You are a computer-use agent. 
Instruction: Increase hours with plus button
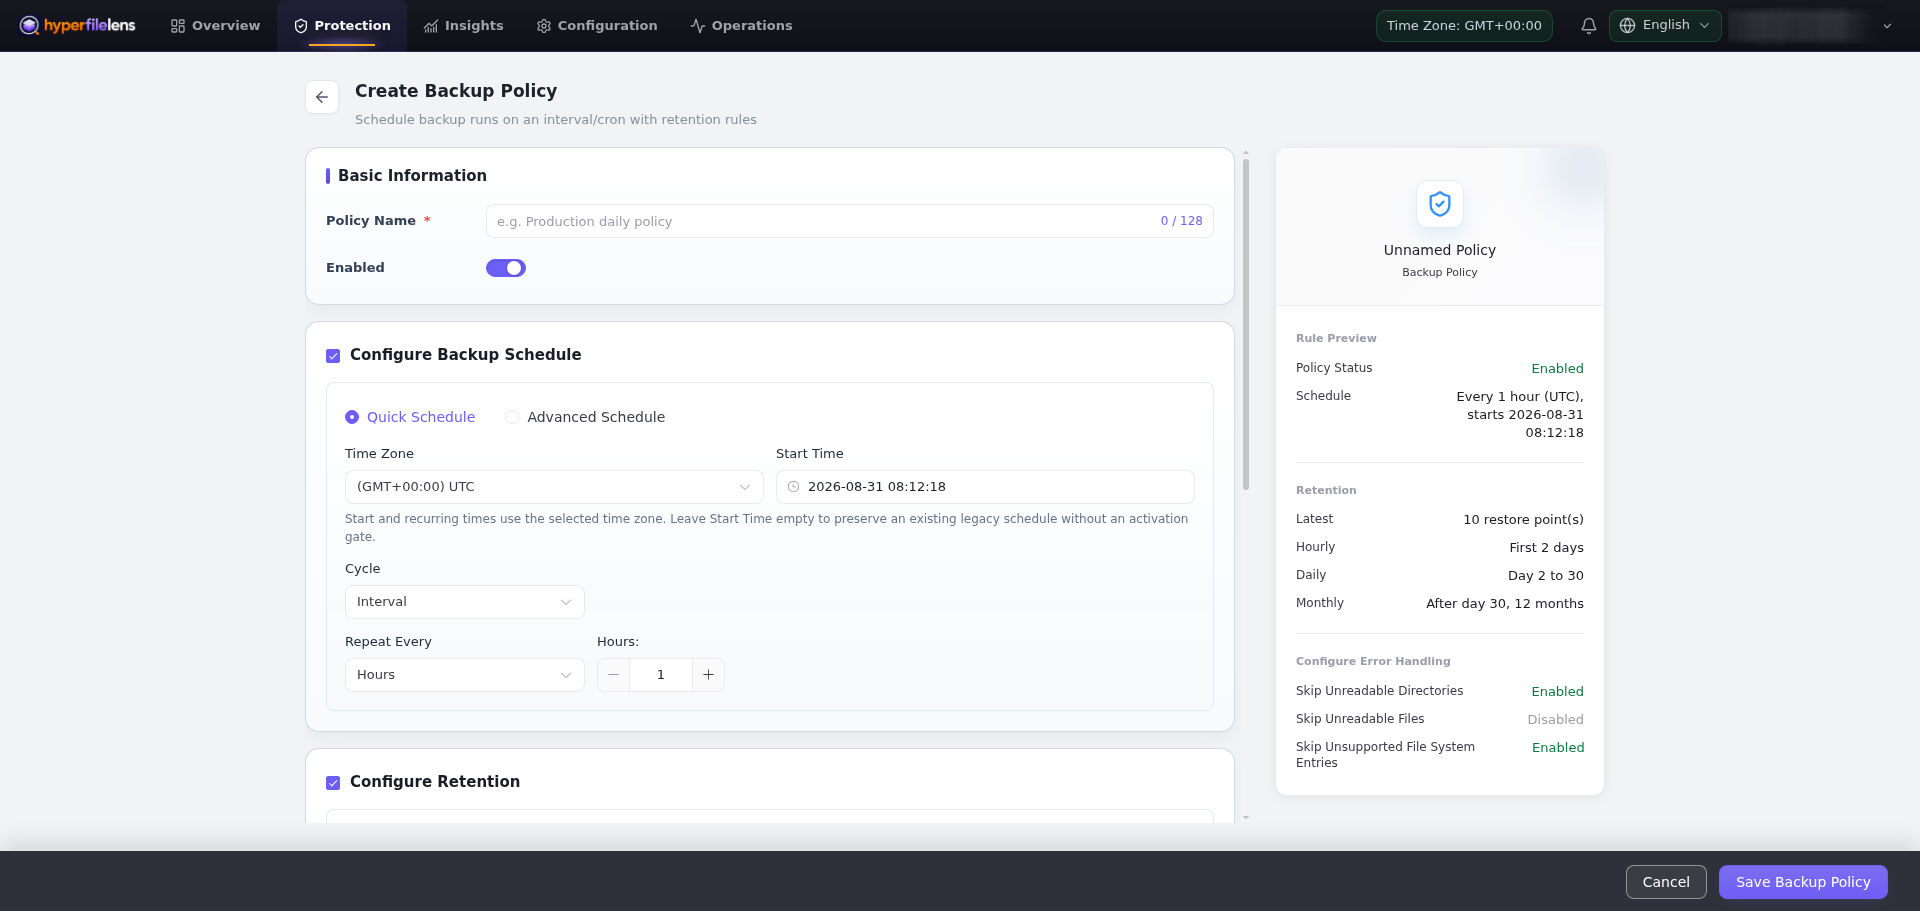pyautogui.click(x=708, y=675)
